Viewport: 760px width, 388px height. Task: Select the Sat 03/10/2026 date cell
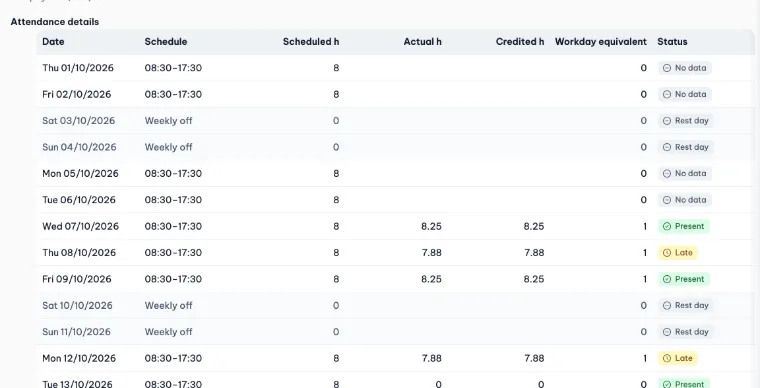pyautogui.click(x=79, y=121)
